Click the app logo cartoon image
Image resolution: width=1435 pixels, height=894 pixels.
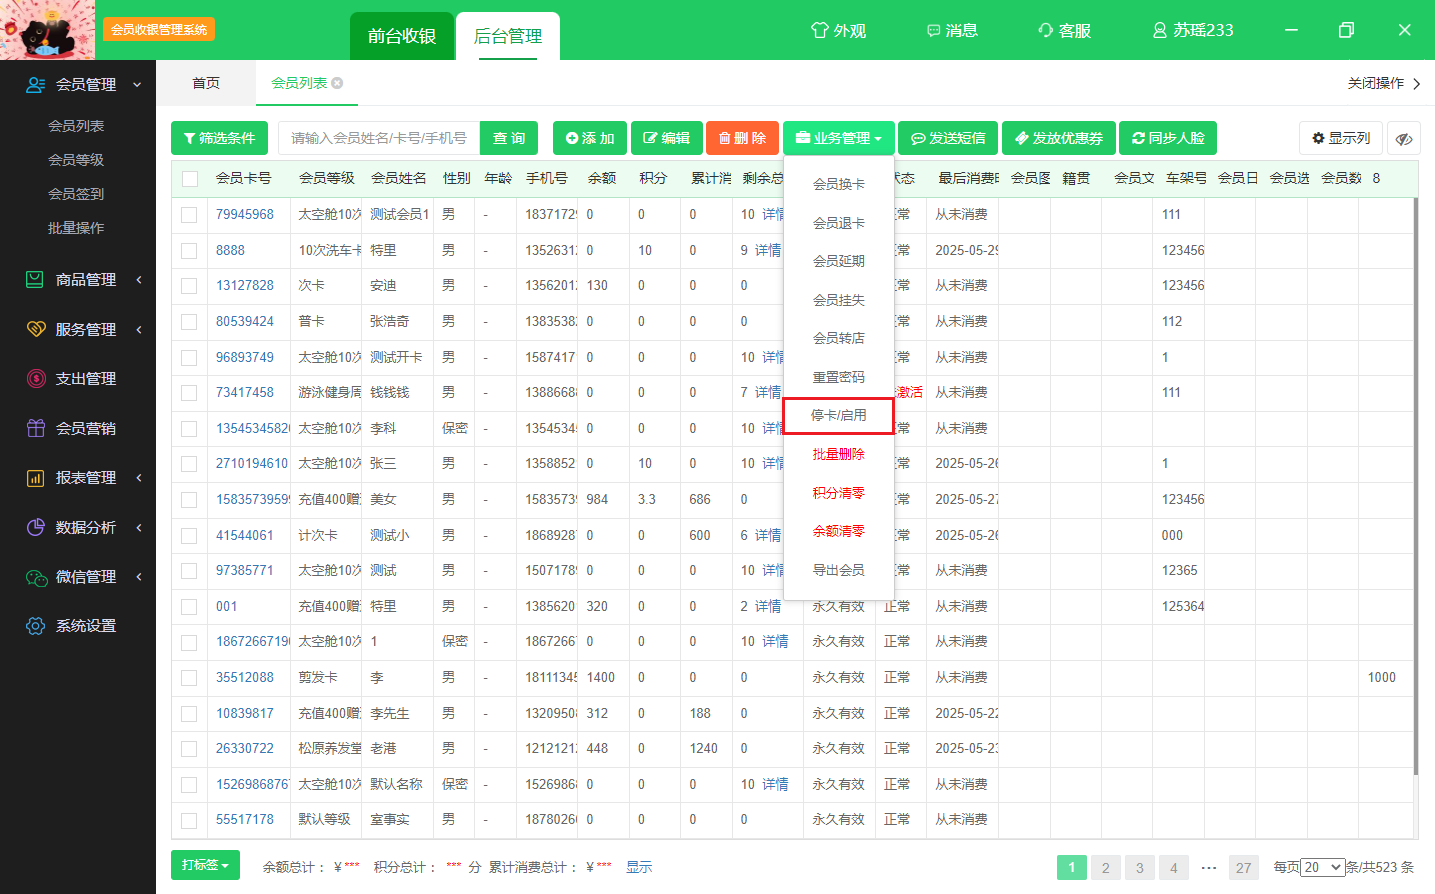47,30
